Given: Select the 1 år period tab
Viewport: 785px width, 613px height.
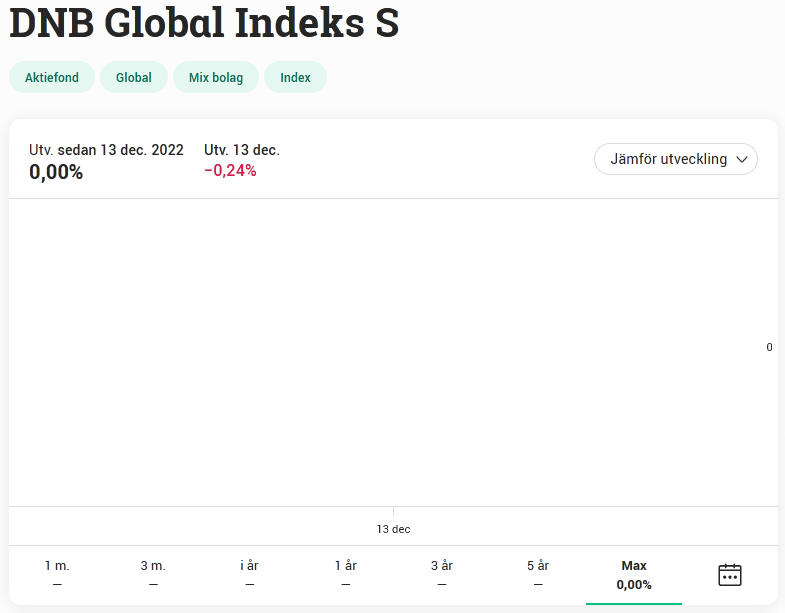Looking at the screenshot, I should tap(345, 575).
